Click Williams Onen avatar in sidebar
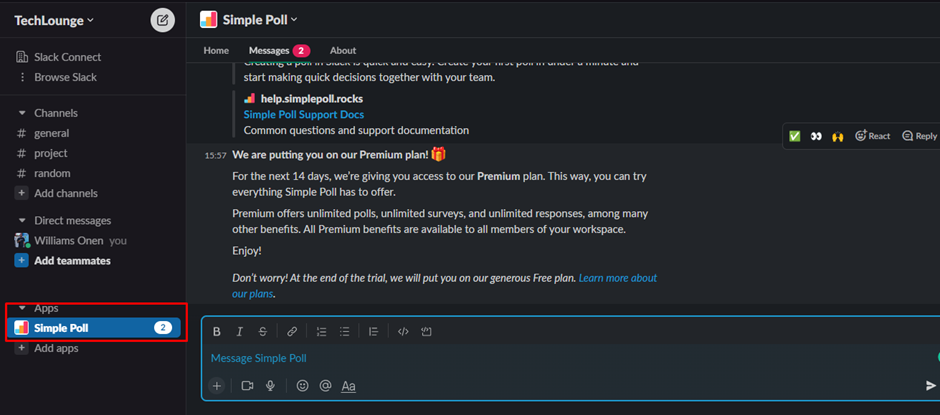Image resolution: width=940 pixels, height=415 pixels. 22,240
